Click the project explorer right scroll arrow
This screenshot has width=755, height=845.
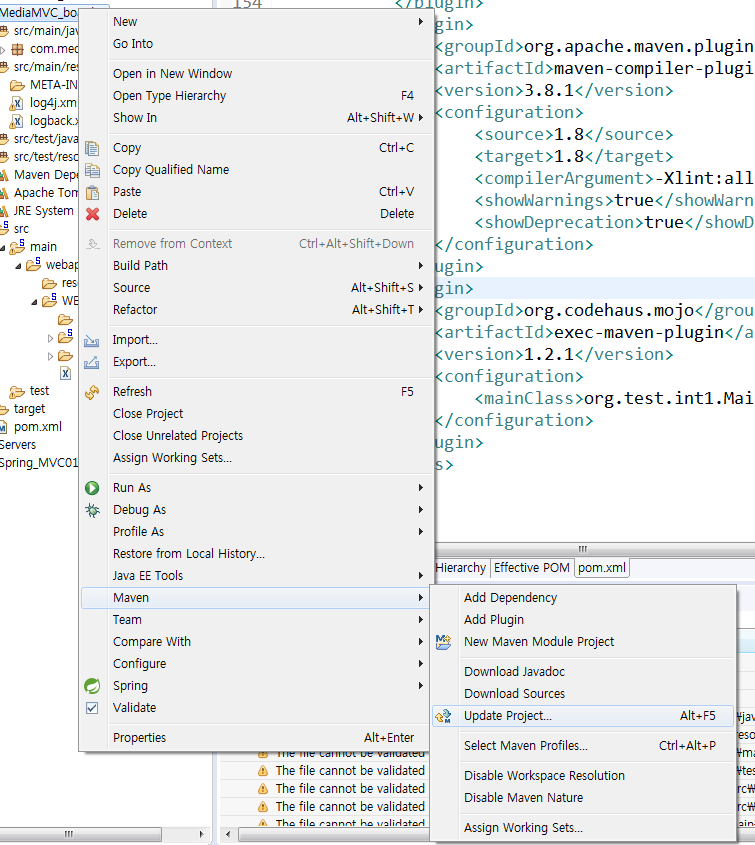pyautogui.click(x=201, y=834)
